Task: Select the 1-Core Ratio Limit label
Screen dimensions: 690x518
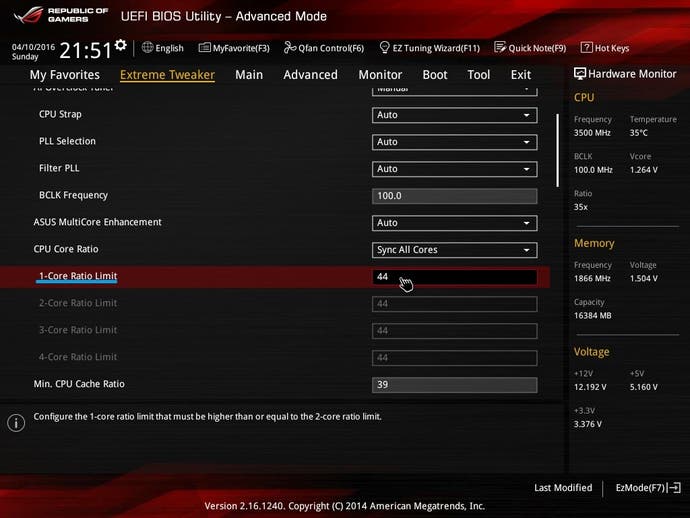Action: click(x=78, y=276)
